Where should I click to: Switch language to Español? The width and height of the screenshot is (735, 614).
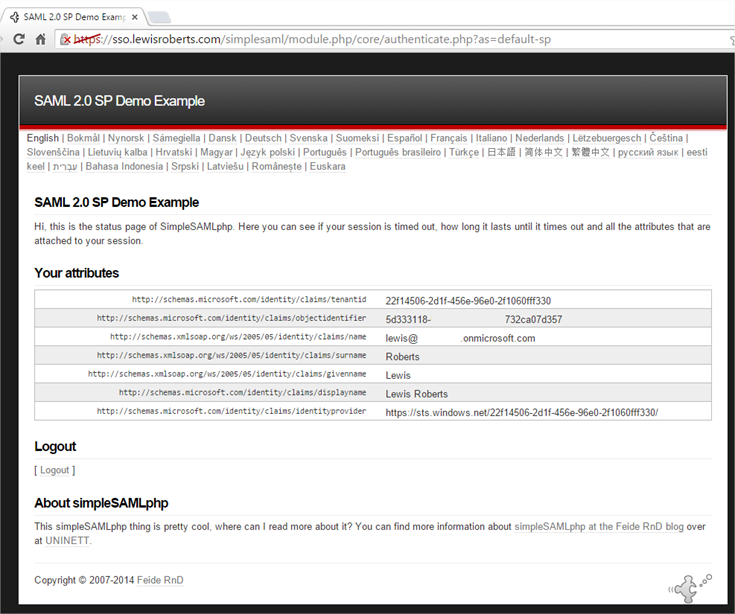coord(405,138)
